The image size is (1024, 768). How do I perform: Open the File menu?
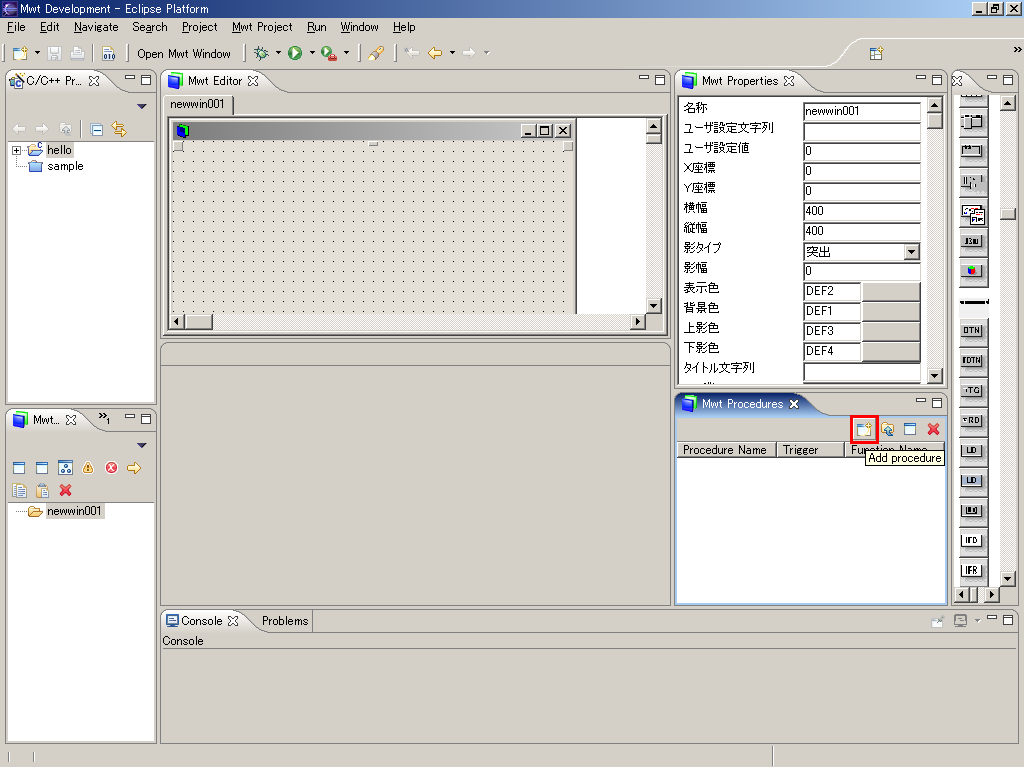click(16, 27)
